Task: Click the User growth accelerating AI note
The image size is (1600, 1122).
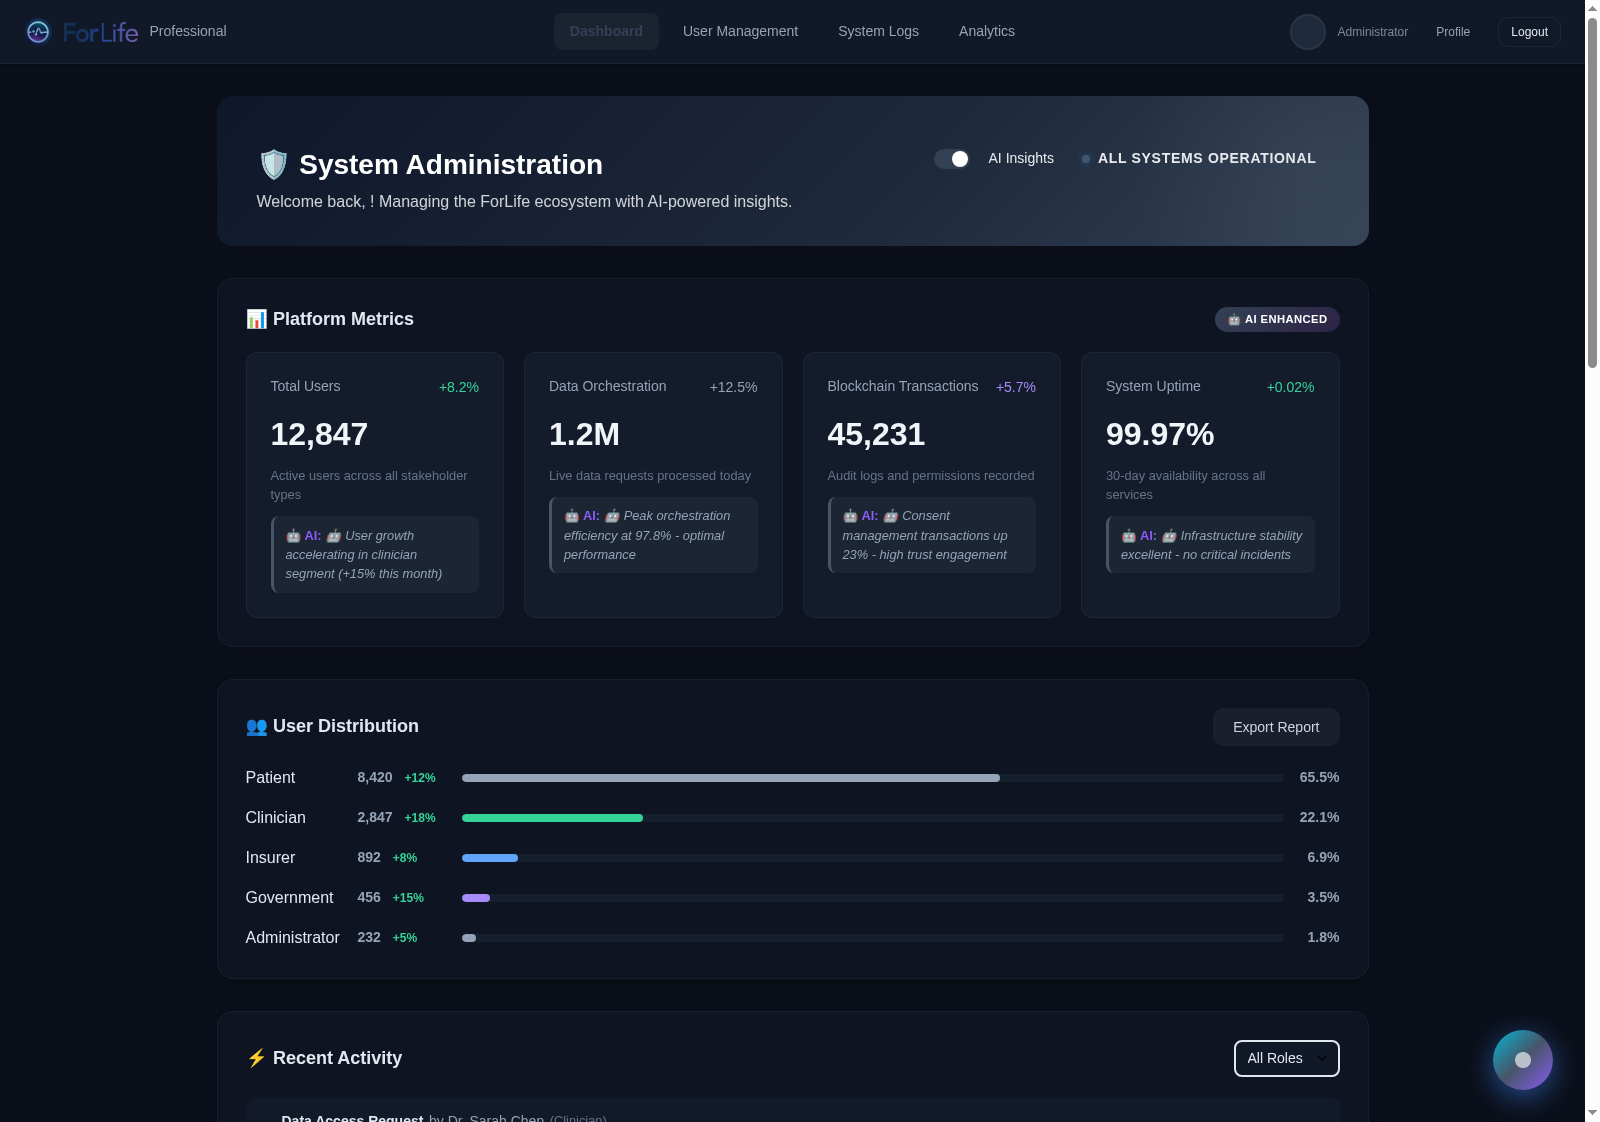Action: [x=375, y=554]
